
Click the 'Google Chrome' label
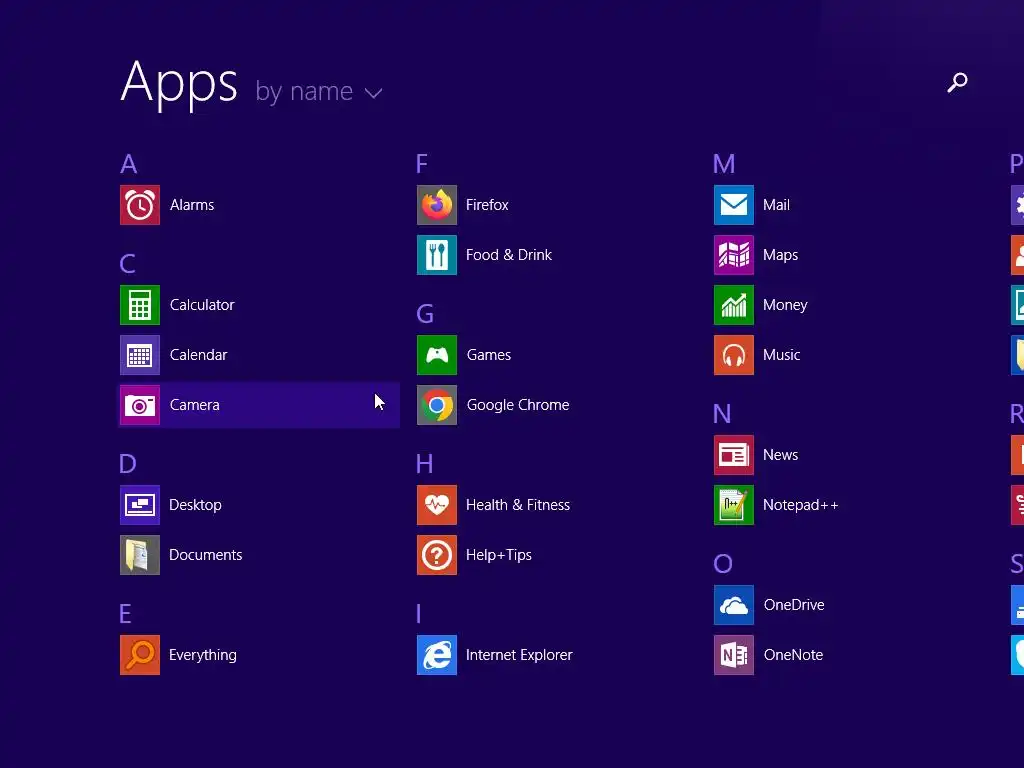tap(518, 406)
